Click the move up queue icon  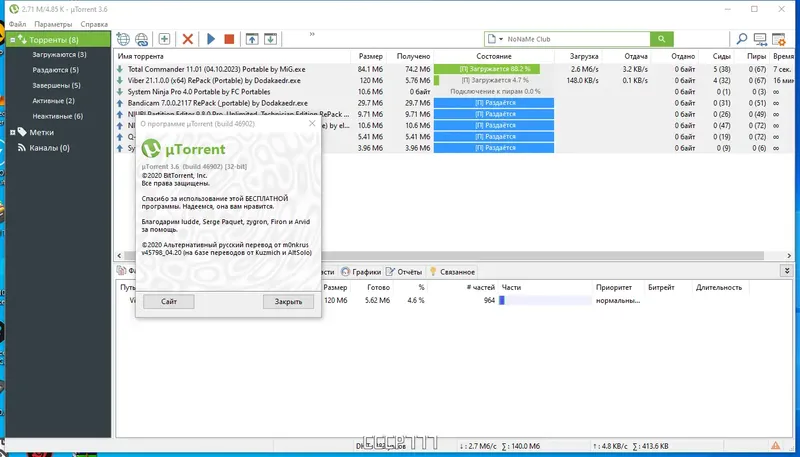point(252,39)
